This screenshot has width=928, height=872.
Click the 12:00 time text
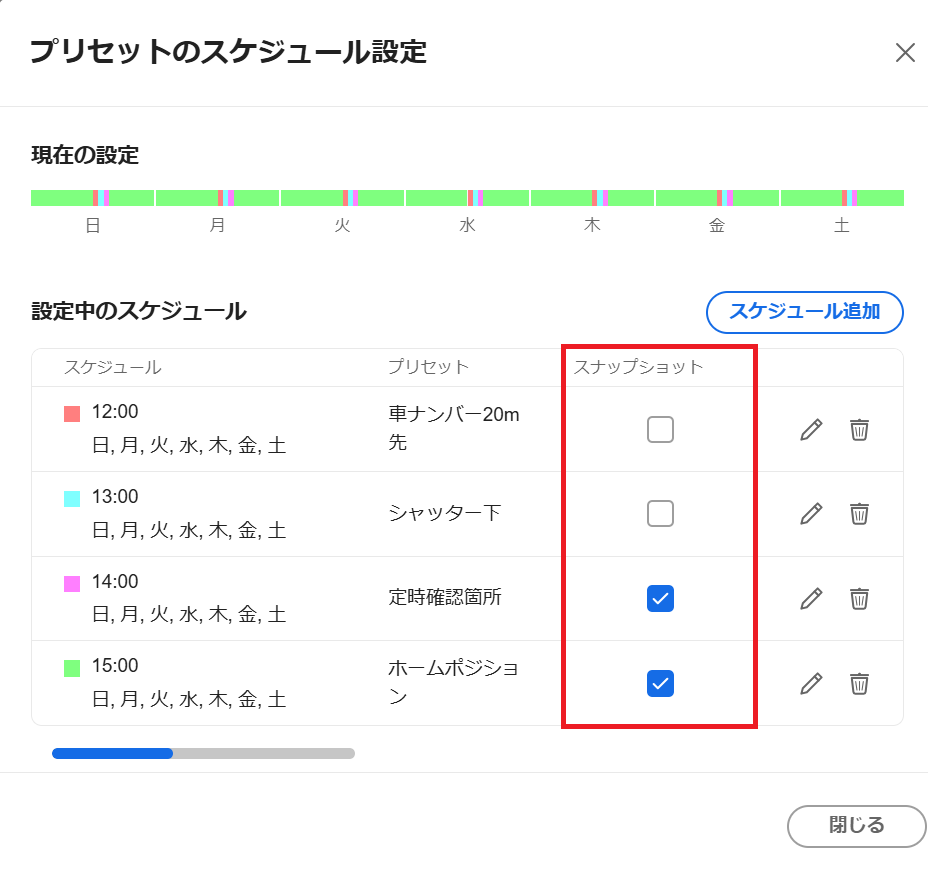coord(115,411)
